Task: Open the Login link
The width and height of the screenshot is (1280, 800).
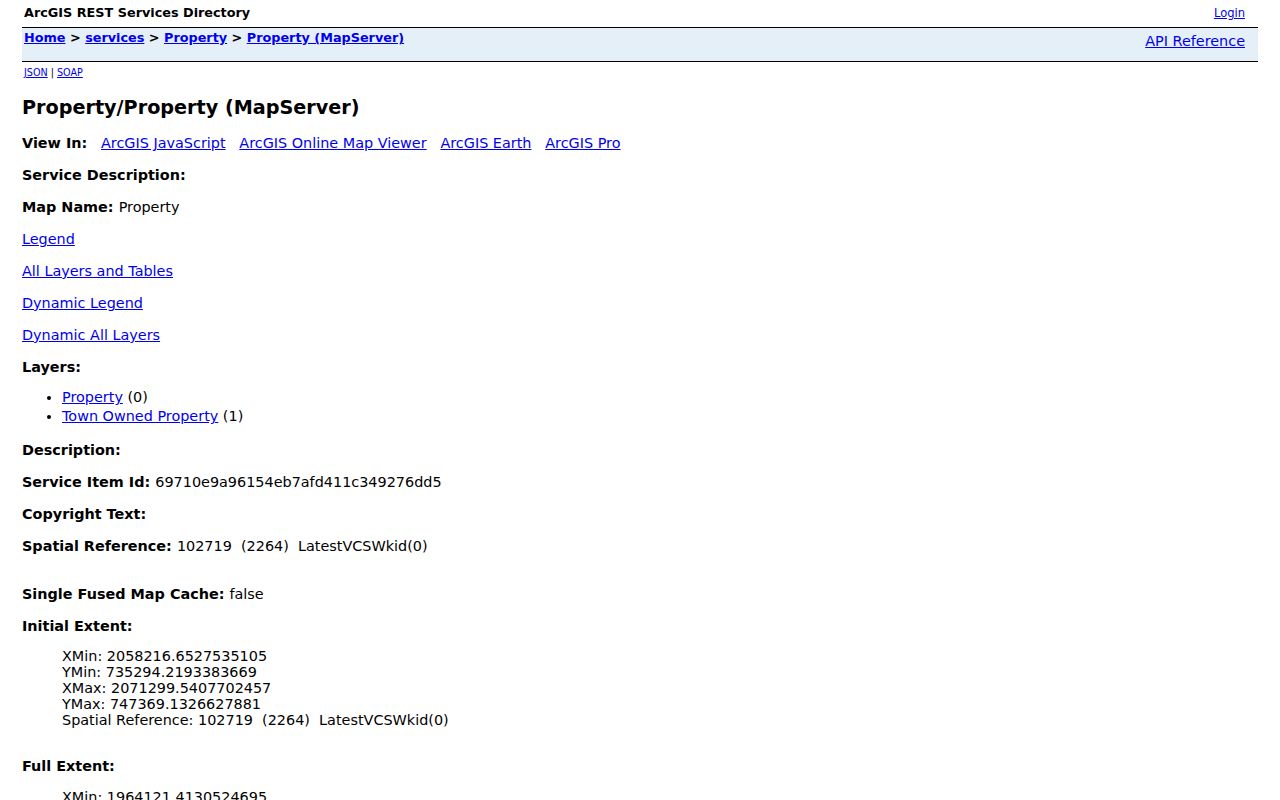Action: [x=1229, y=13]
